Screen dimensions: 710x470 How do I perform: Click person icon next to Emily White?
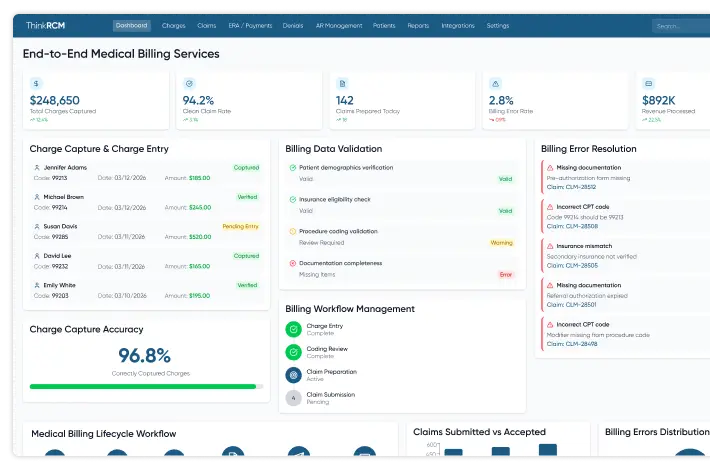click(x=37, y=285)
